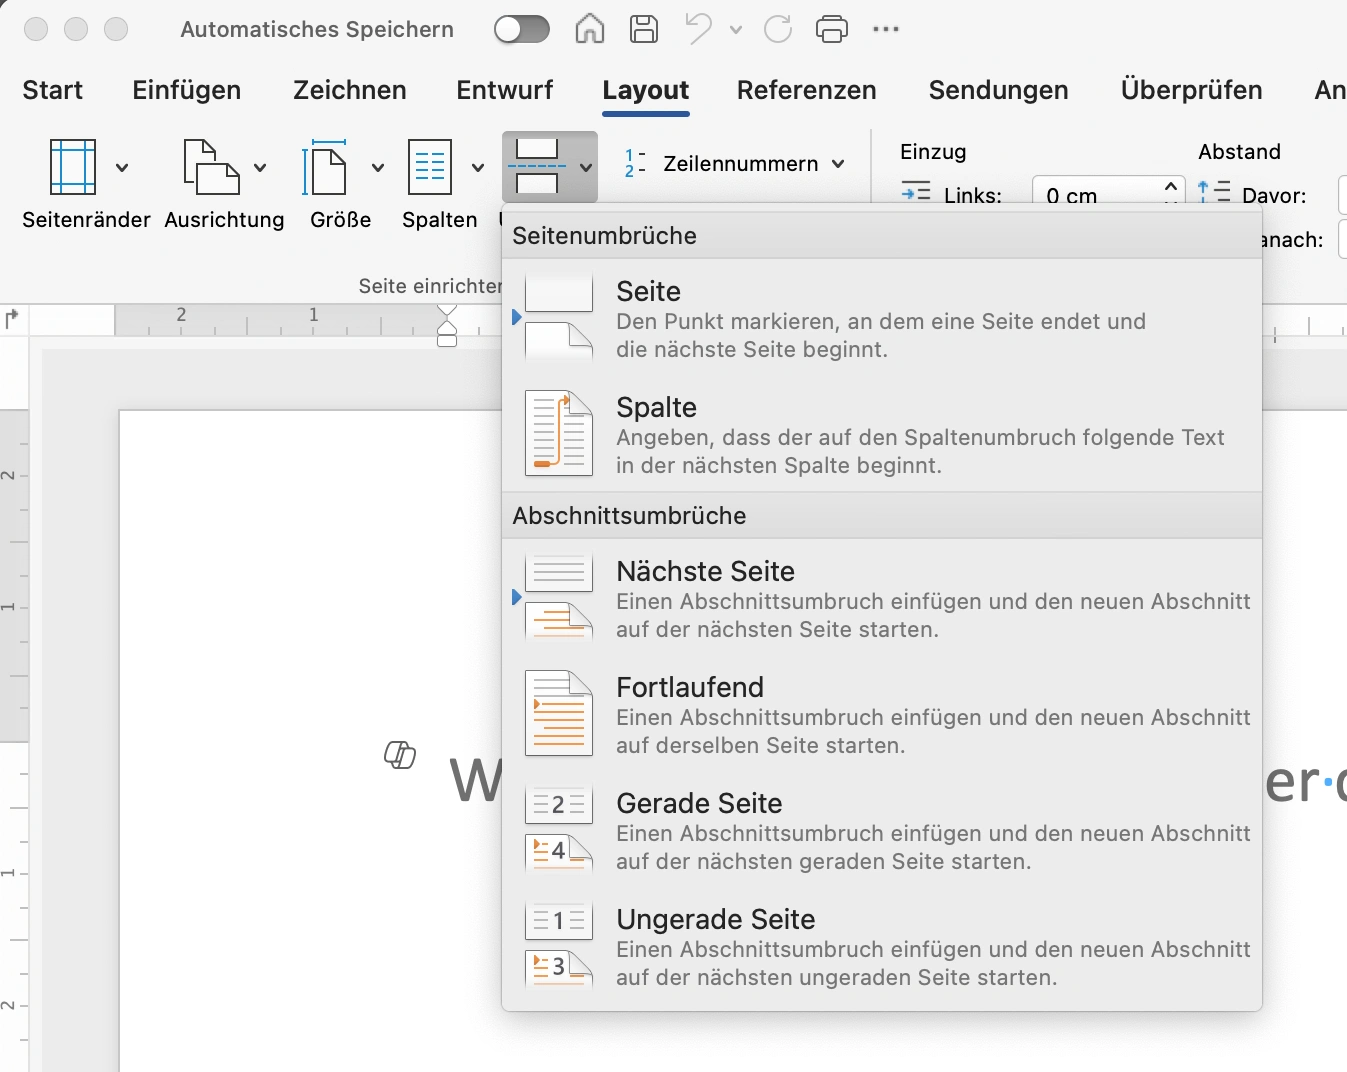Click the Seitenränder margins icon
Screen dimensions: 1347x1072
point(73,167)
